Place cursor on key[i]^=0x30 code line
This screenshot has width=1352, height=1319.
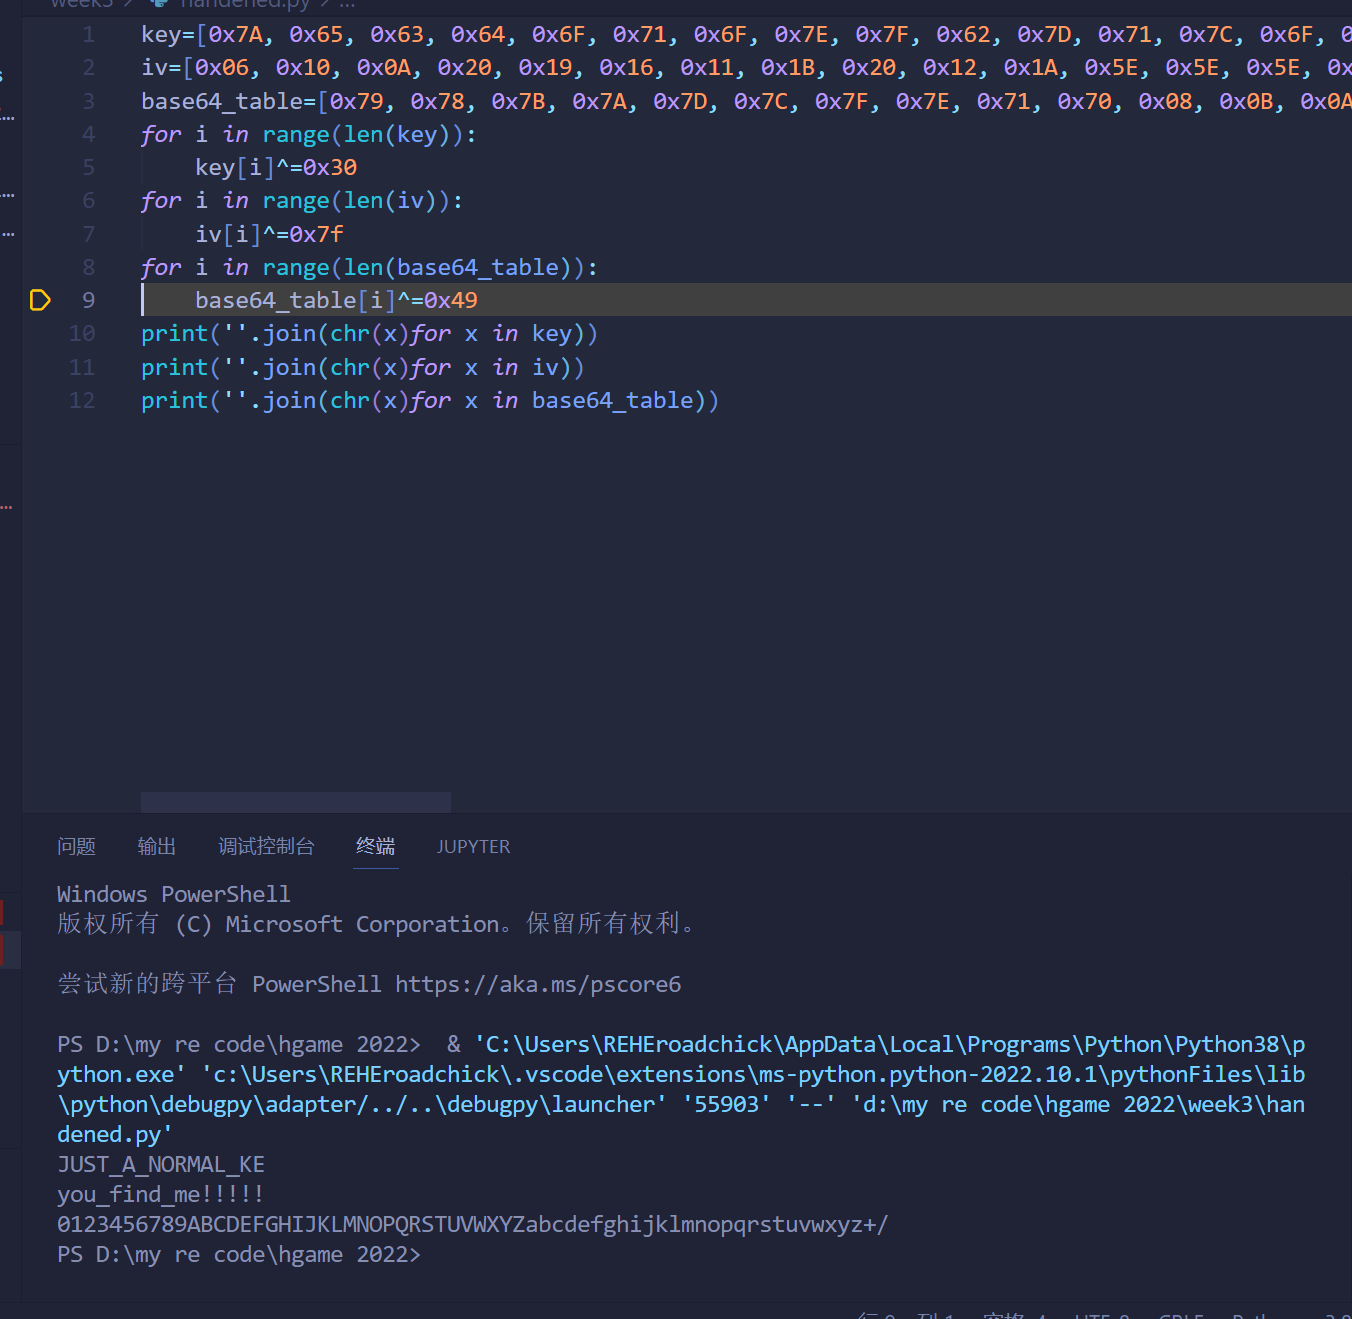pos(276,167)
